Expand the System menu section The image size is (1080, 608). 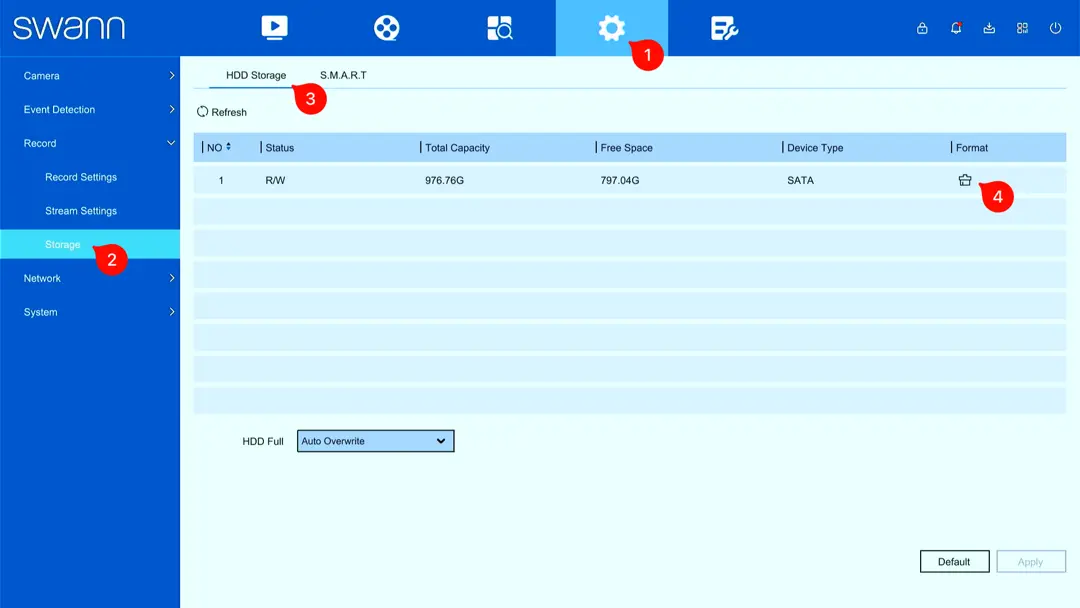point(90,312)
